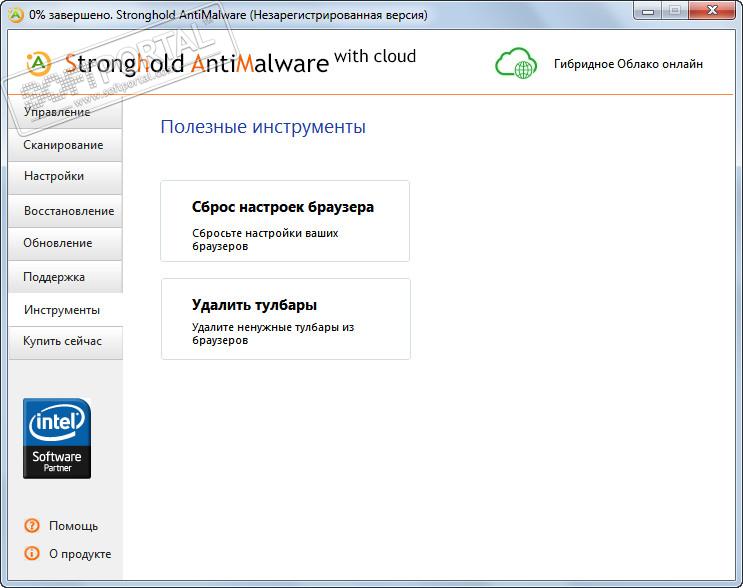Screen dimensions: 743x588
Task: Switch to the Сканирование tab
Action: pyautogui.click(x=65, y=145)
